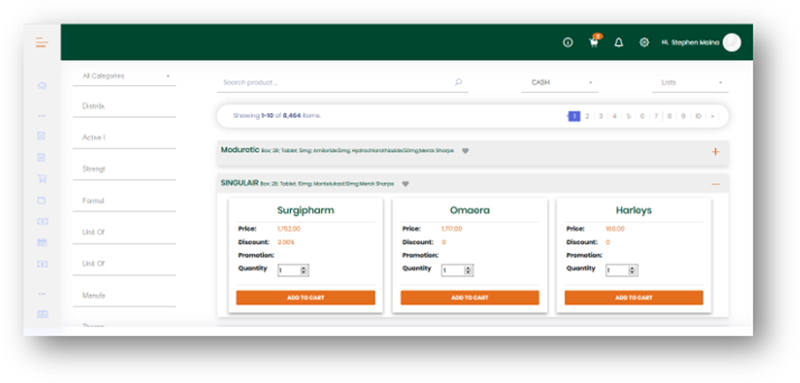The image size is (800, 383).
Task: Collapse the SINGULAIR row minus icon
Action: pos(715,184)
